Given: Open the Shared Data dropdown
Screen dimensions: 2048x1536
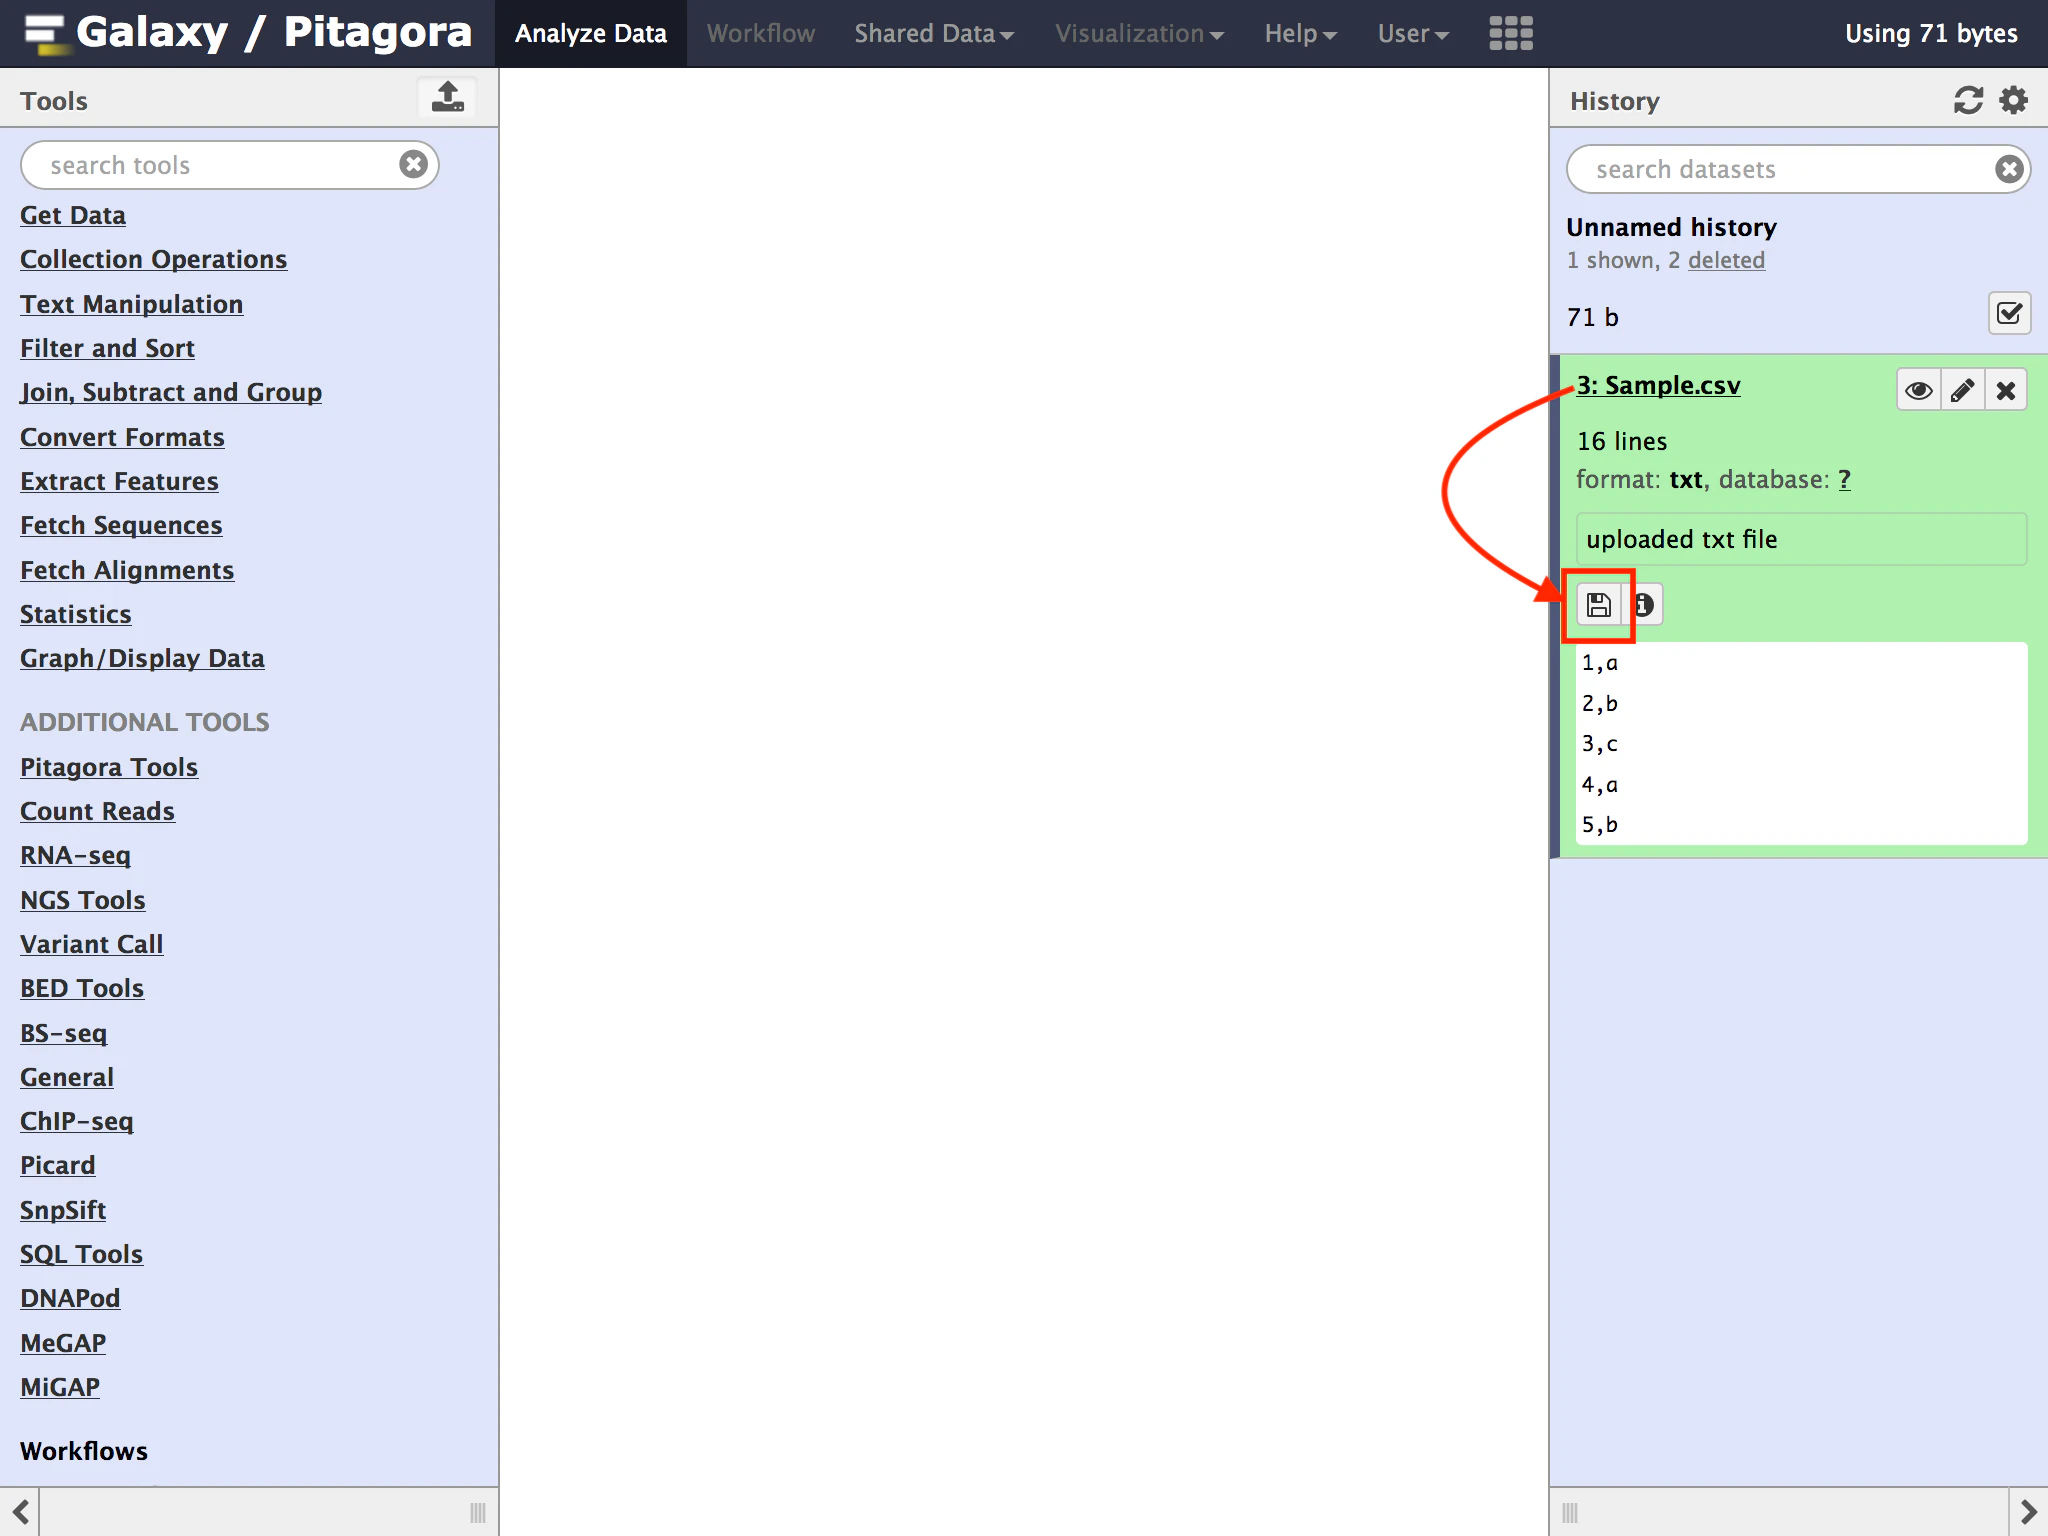Looking at the screenshot, I should [x=934, y=34].
